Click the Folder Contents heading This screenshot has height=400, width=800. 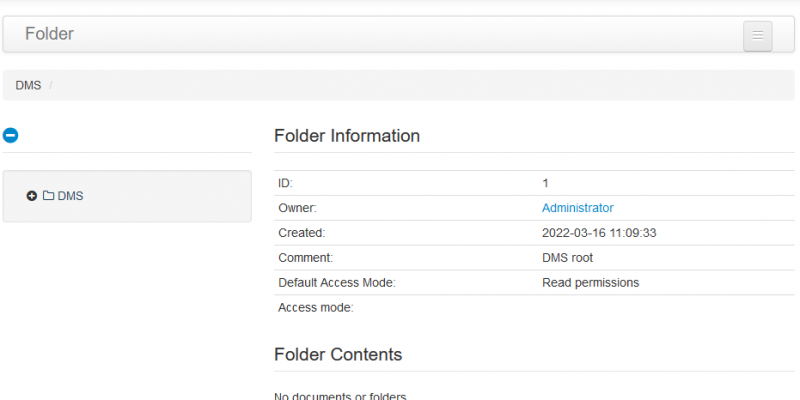pyautogui.click(x=338, y=354)
